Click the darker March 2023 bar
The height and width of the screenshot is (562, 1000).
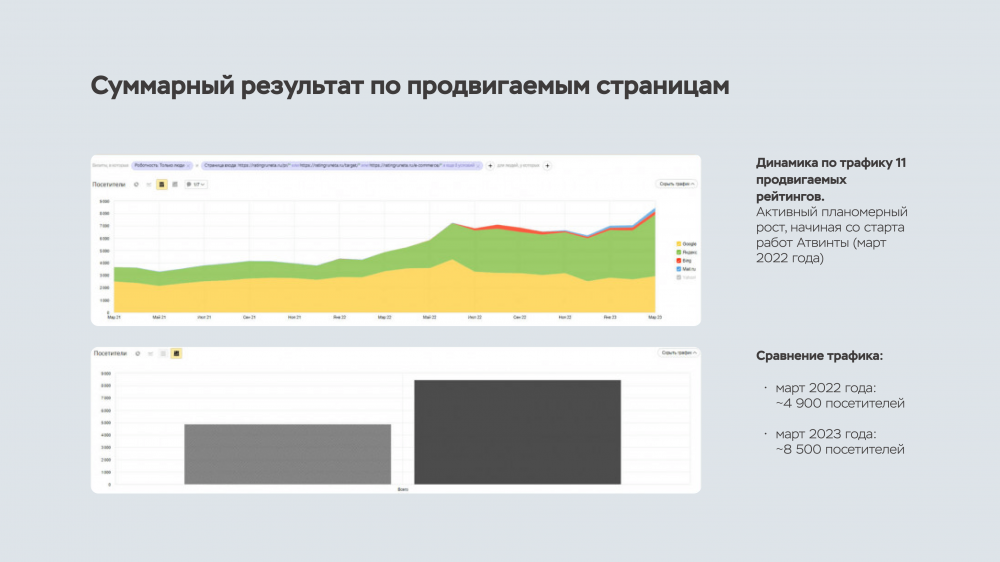[x=517, y=432]
